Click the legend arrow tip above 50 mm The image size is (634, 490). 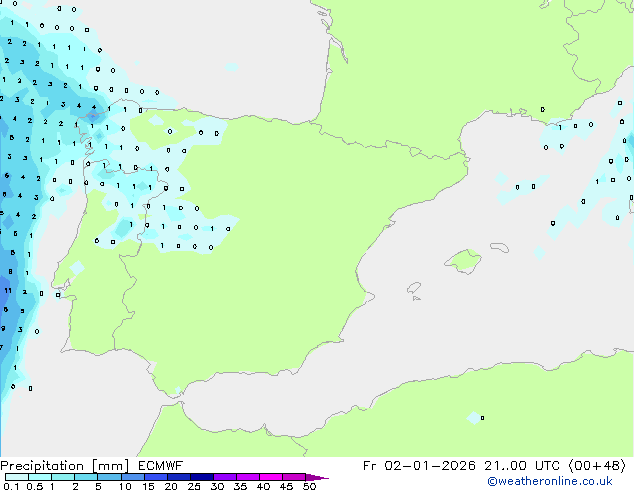tap(317, 477)
